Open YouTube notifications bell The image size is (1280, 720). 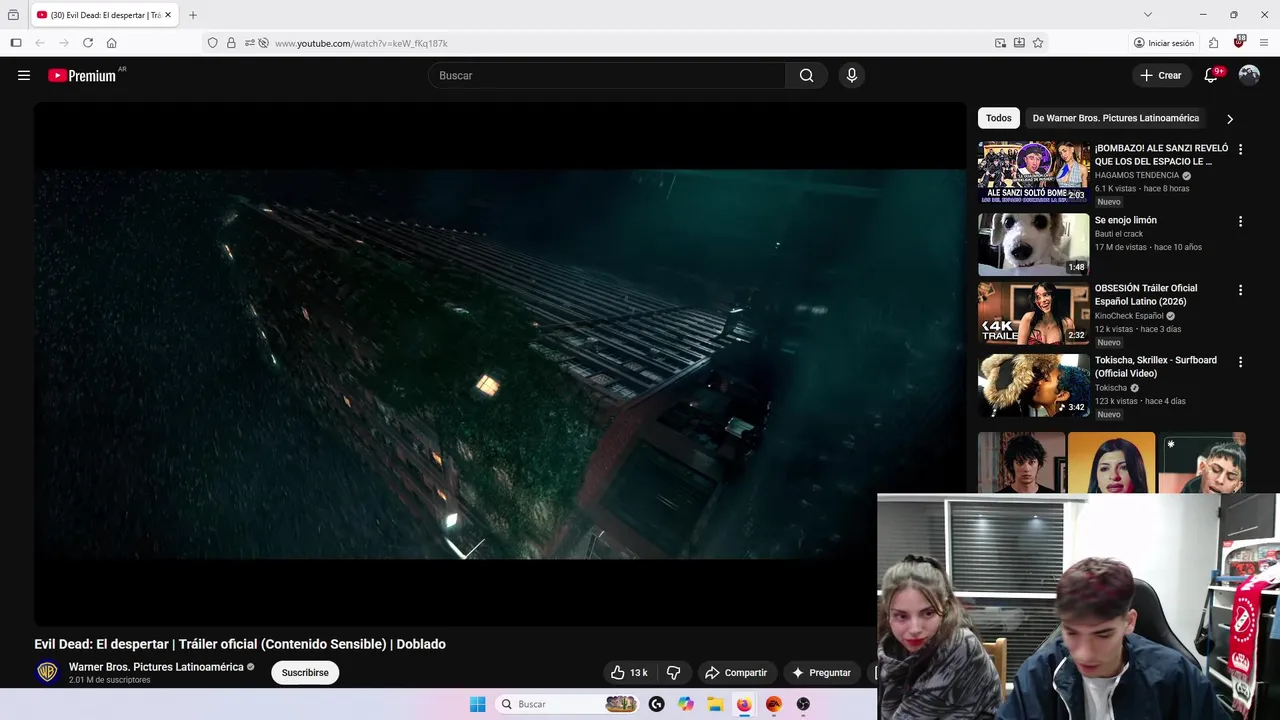[x=1211, y=75]
